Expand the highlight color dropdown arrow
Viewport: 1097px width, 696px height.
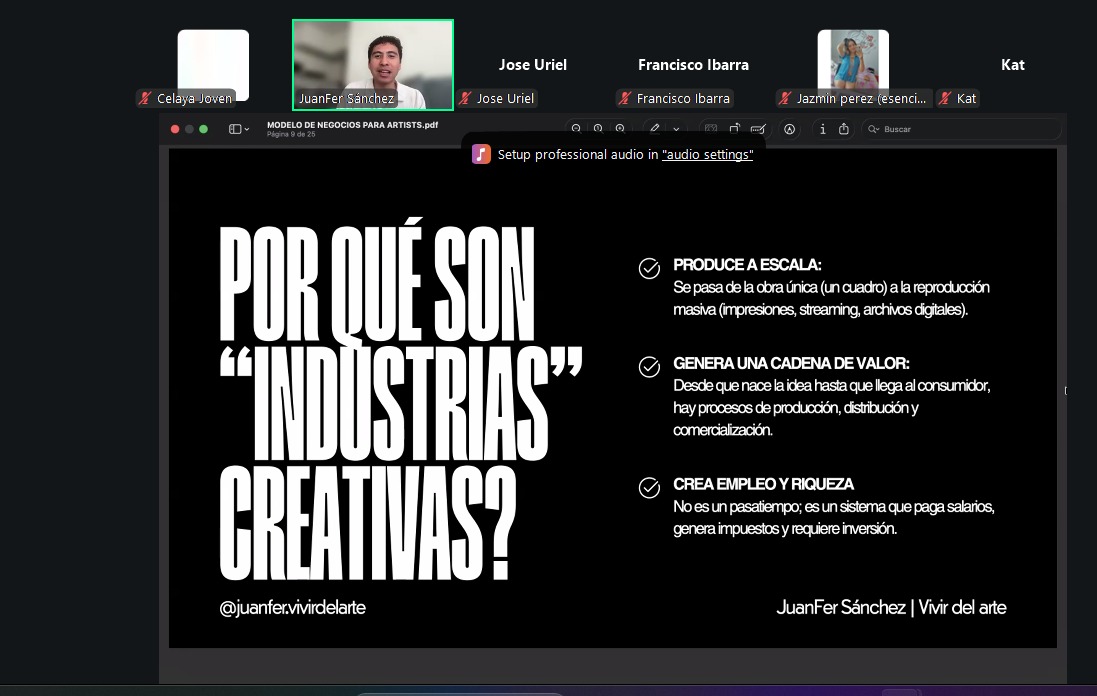point(677,129)
